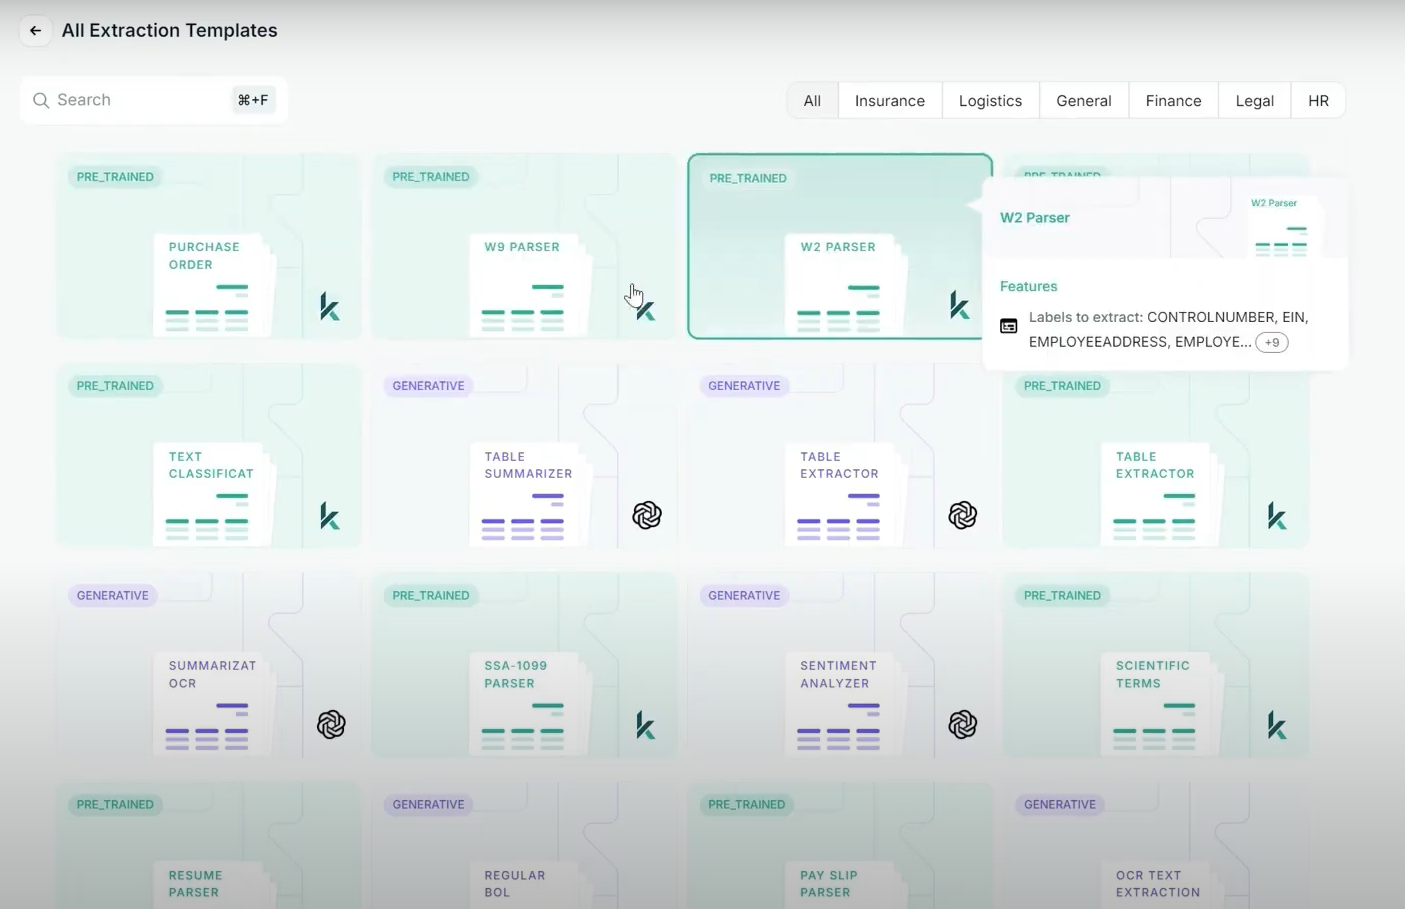Click the K logo on Purchase Order card
Screen dimensions: 1405x909
click(330, 307)
